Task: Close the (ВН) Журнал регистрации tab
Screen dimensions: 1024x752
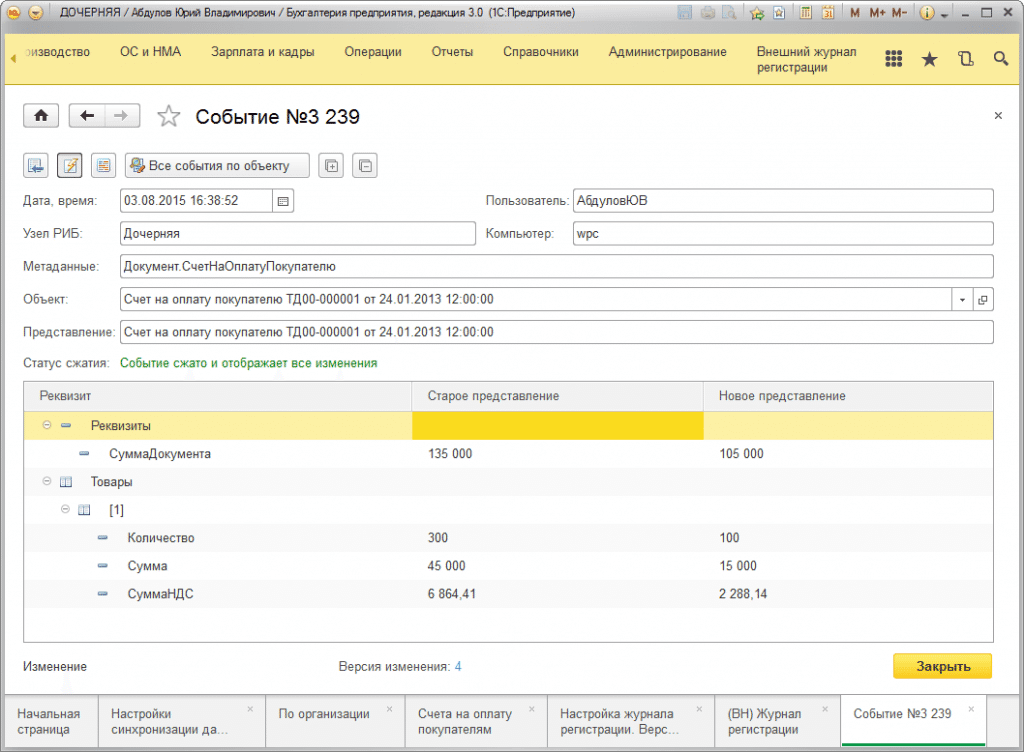Action: 825,709
